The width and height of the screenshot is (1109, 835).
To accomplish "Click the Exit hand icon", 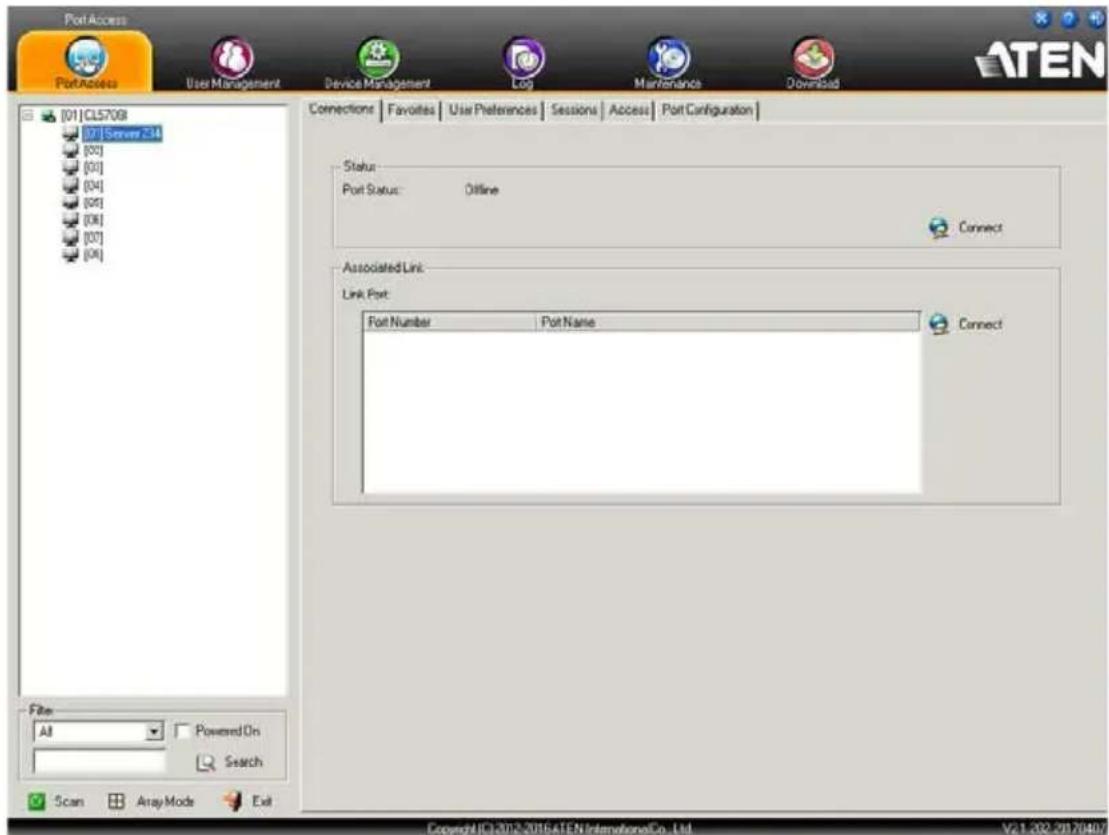I will point(233,801).
